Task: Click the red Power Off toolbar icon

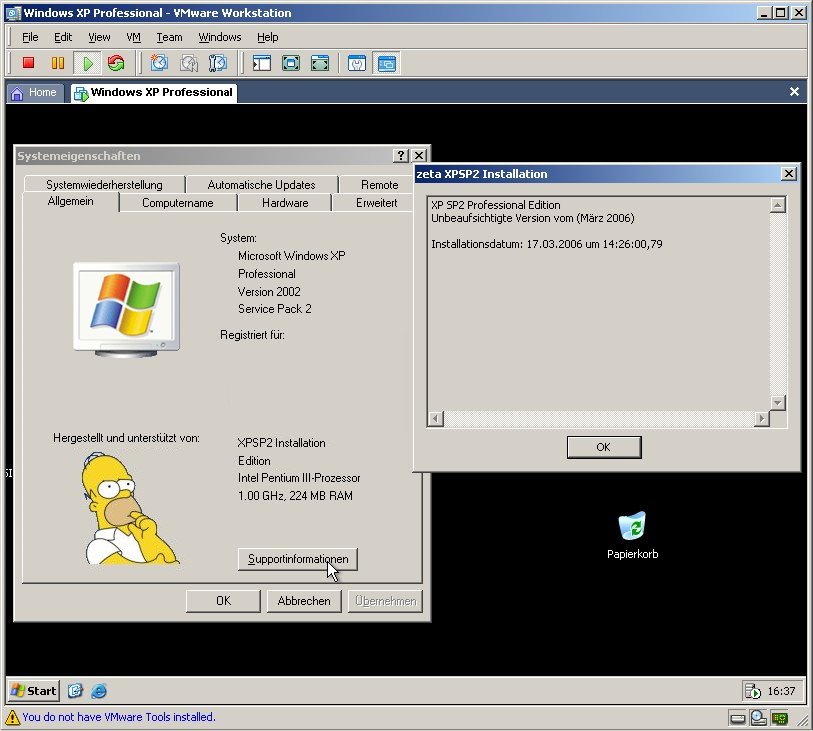Action: click(29, 63)
